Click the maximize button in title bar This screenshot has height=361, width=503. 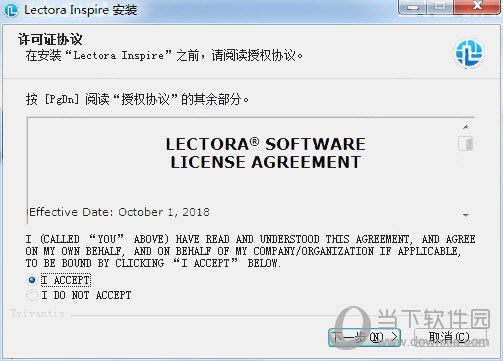coord(440,6)
